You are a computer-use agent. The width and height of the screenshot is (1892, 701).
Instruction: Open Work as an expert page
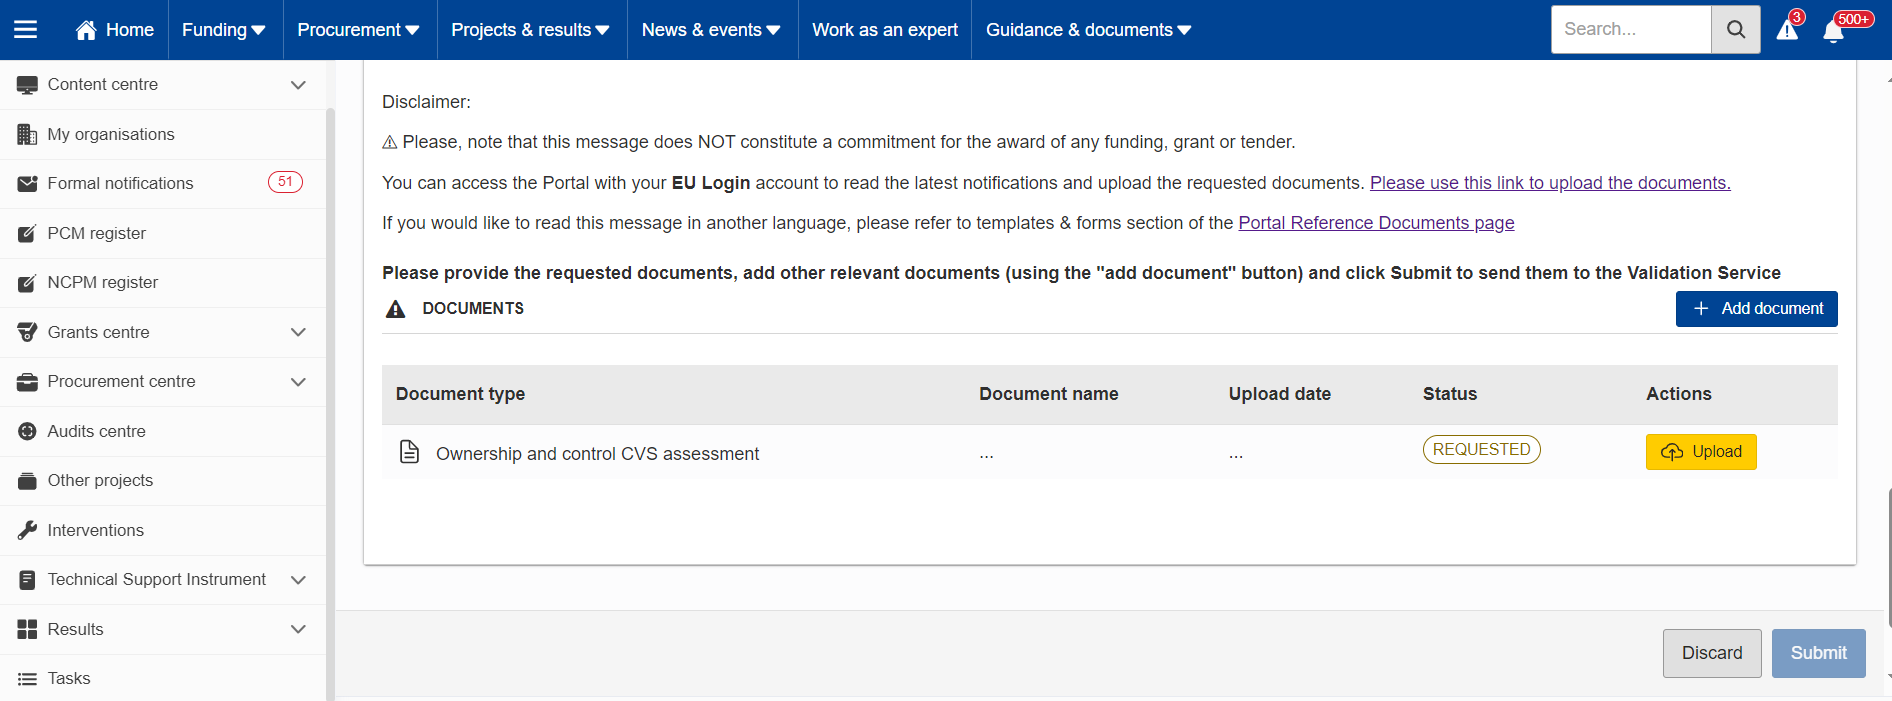coord(885,30)
